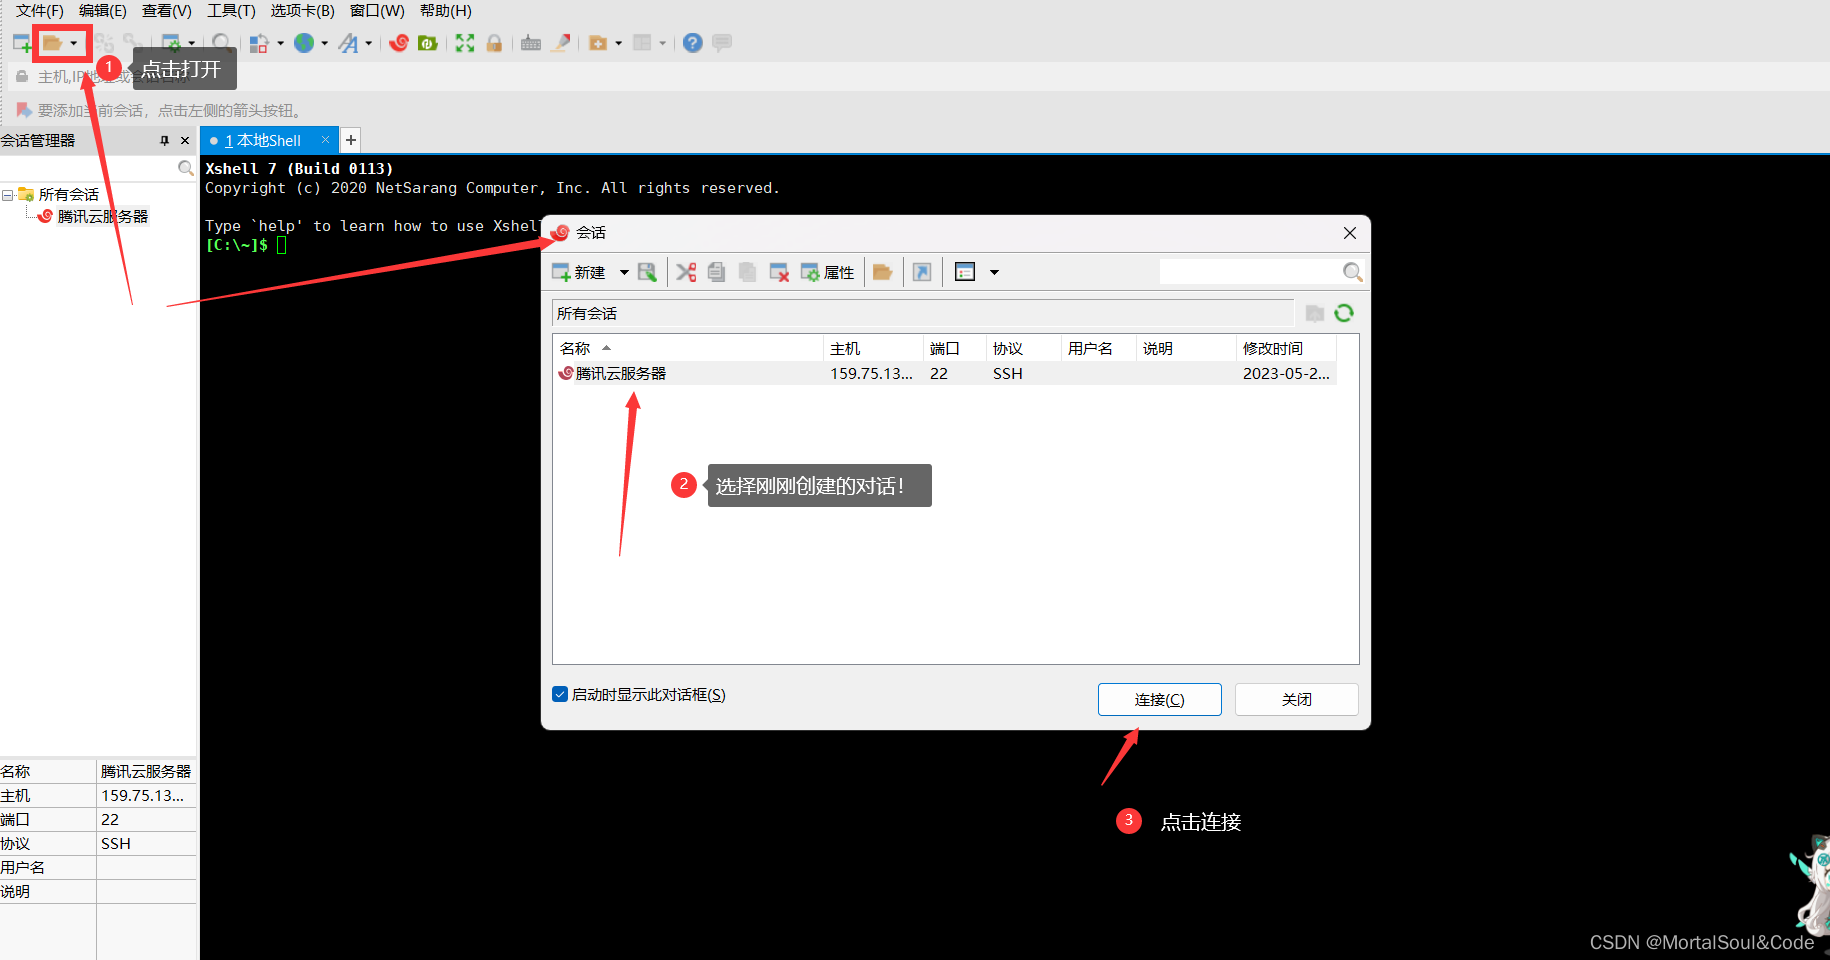The height and width of the screenshot is (960, 1830).
Task: Click the copy icon in dialog toolbar
Action: click(x=716, y=273)
